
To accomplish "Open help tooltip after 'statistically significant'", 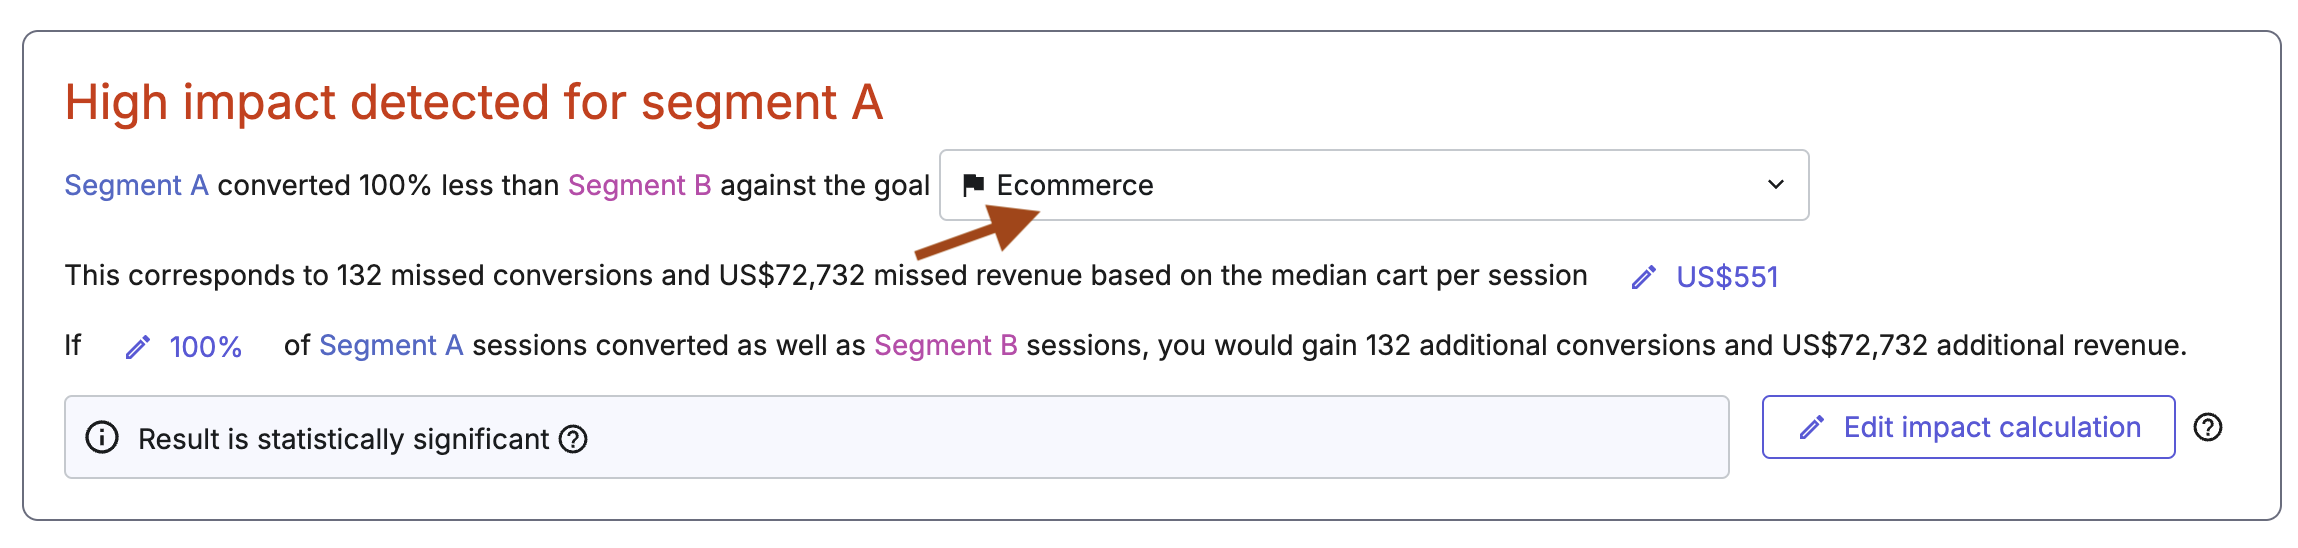I will (x=573, y=439).
